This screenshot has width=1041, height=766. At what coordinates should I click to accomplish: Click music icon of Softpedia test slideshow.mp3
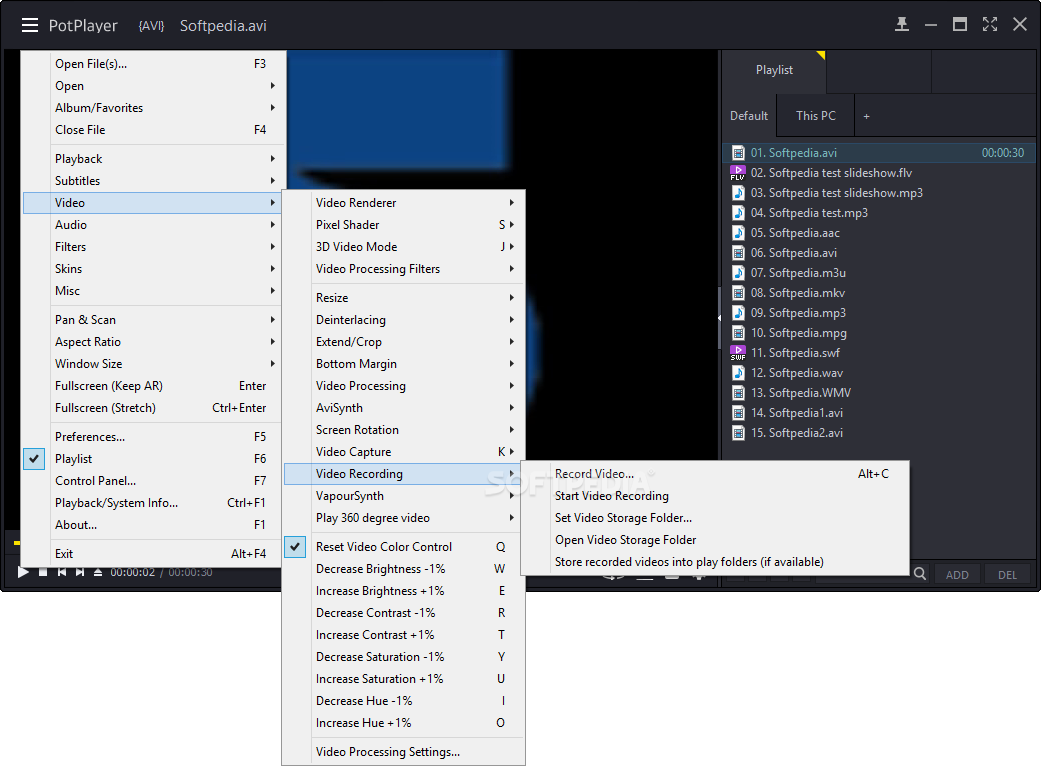738,192
